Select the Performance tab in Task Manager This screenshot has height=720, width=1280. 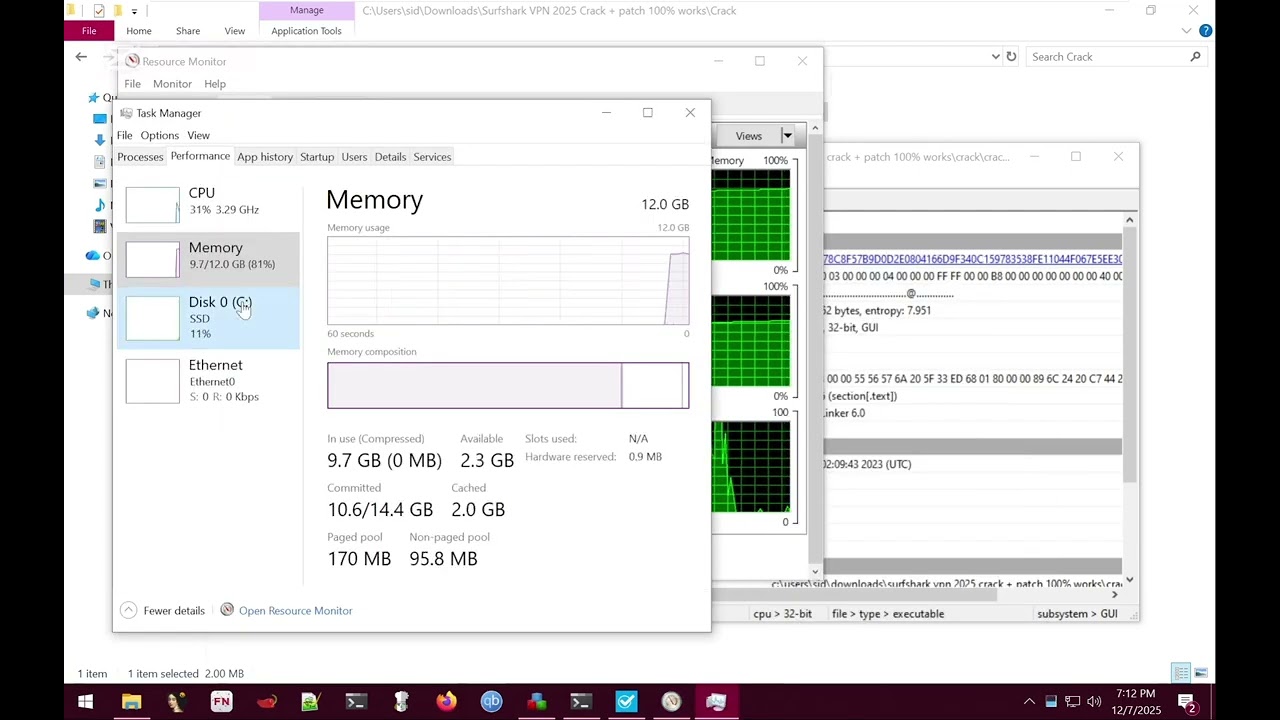click(200, 156)
